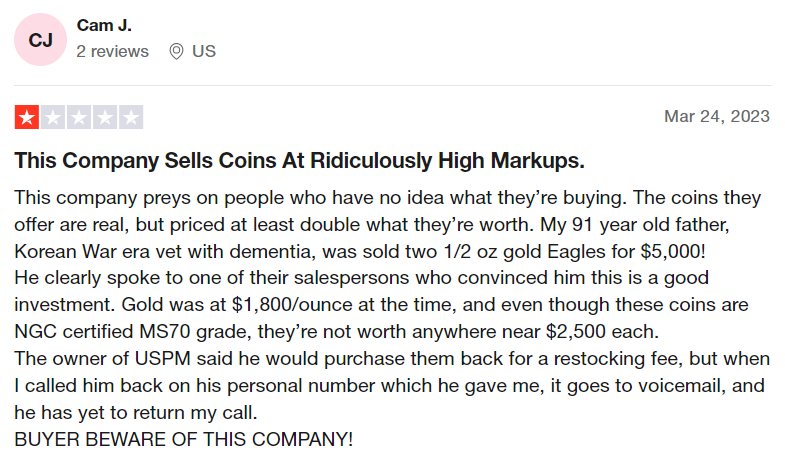Image resolution: width=785 pixels, height=459 pixels.
Task: Click the 'US' country label
Action: pyautogui.click(x=204, y=51)
